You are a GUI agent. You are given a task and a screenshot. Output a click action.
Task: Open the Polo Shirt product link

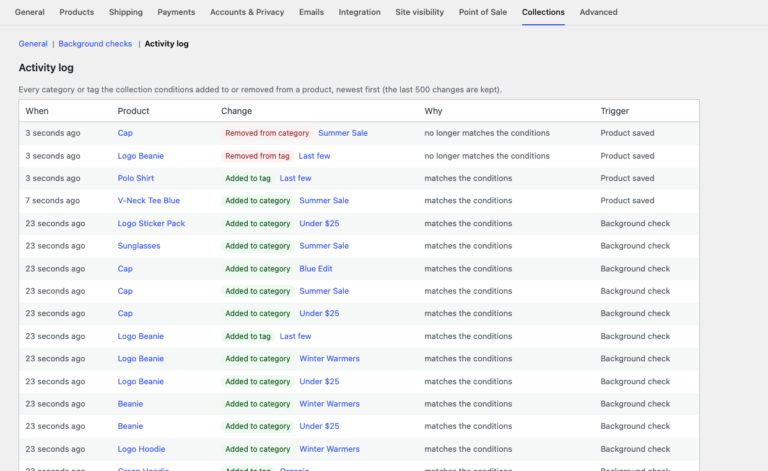(x=136, y=178)
